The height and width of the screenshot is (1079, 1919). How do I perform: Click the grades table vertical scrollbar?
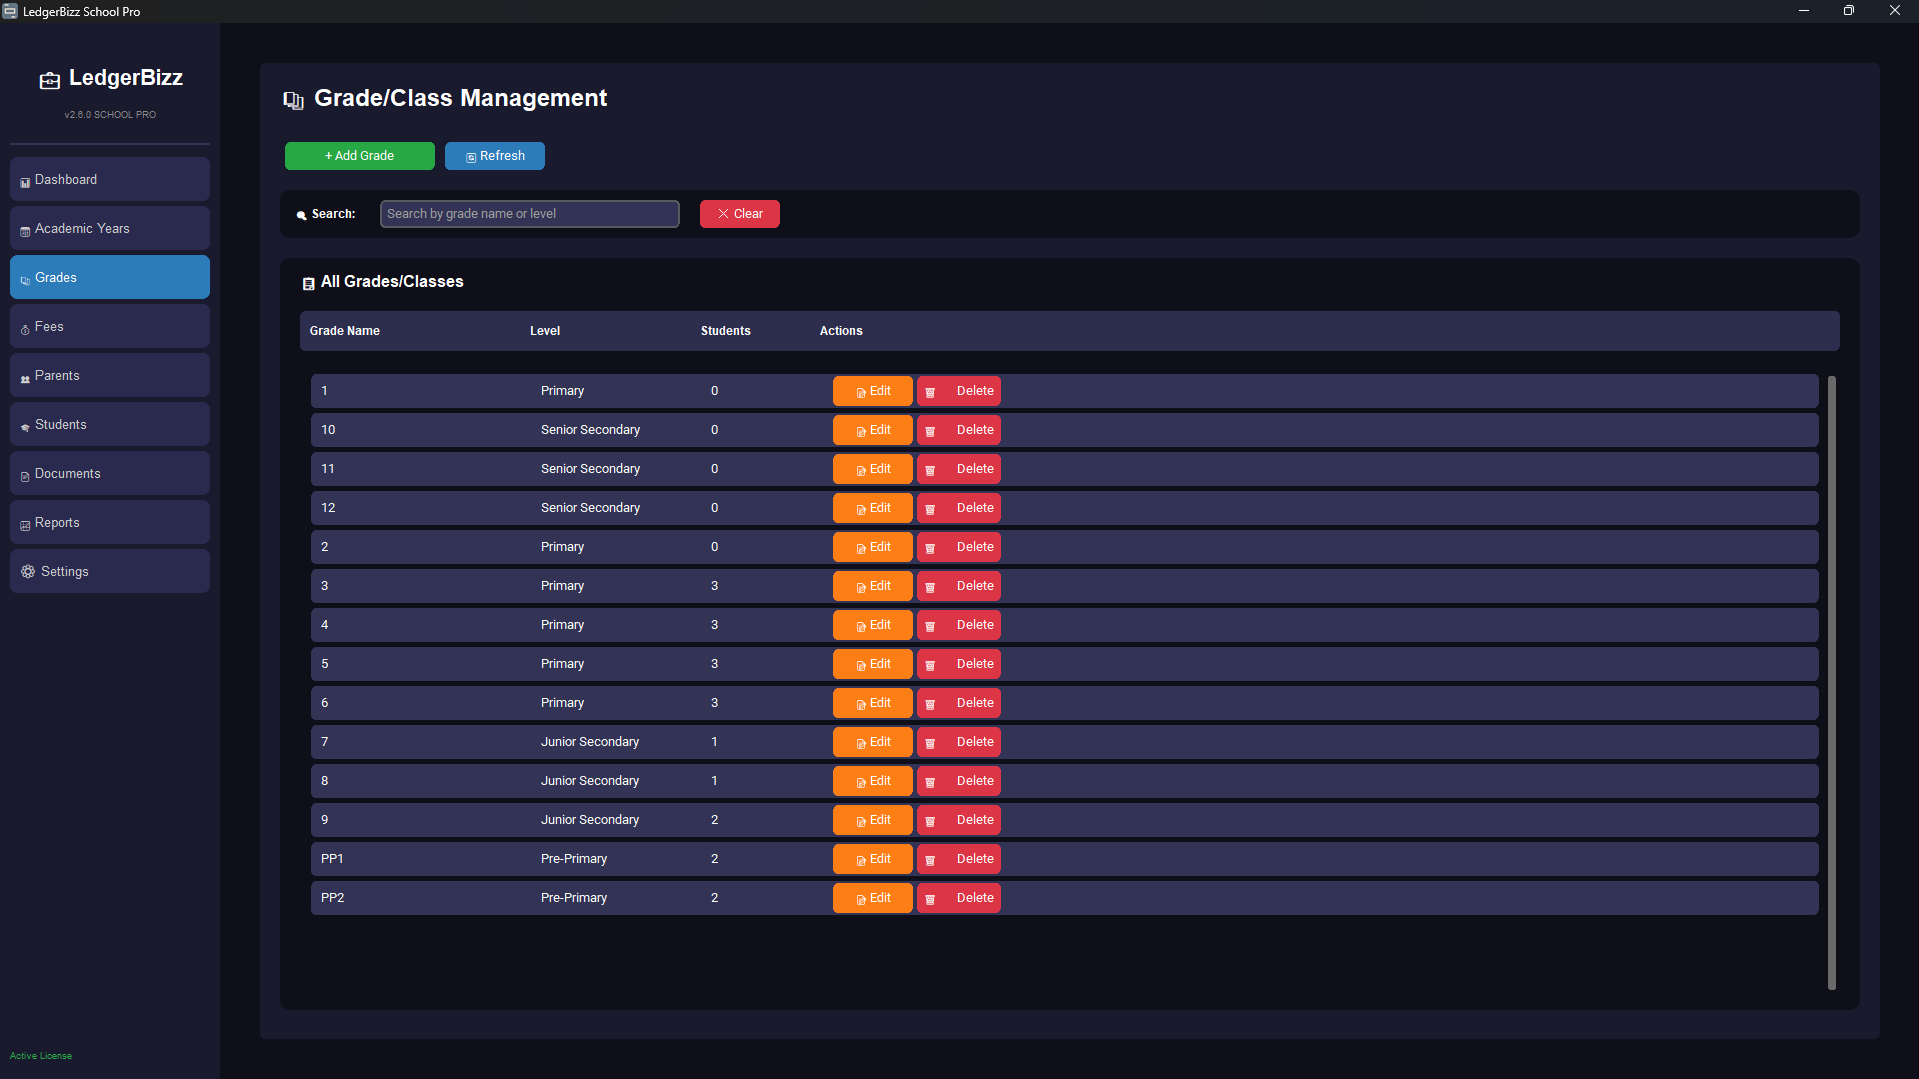(1832, 683)
